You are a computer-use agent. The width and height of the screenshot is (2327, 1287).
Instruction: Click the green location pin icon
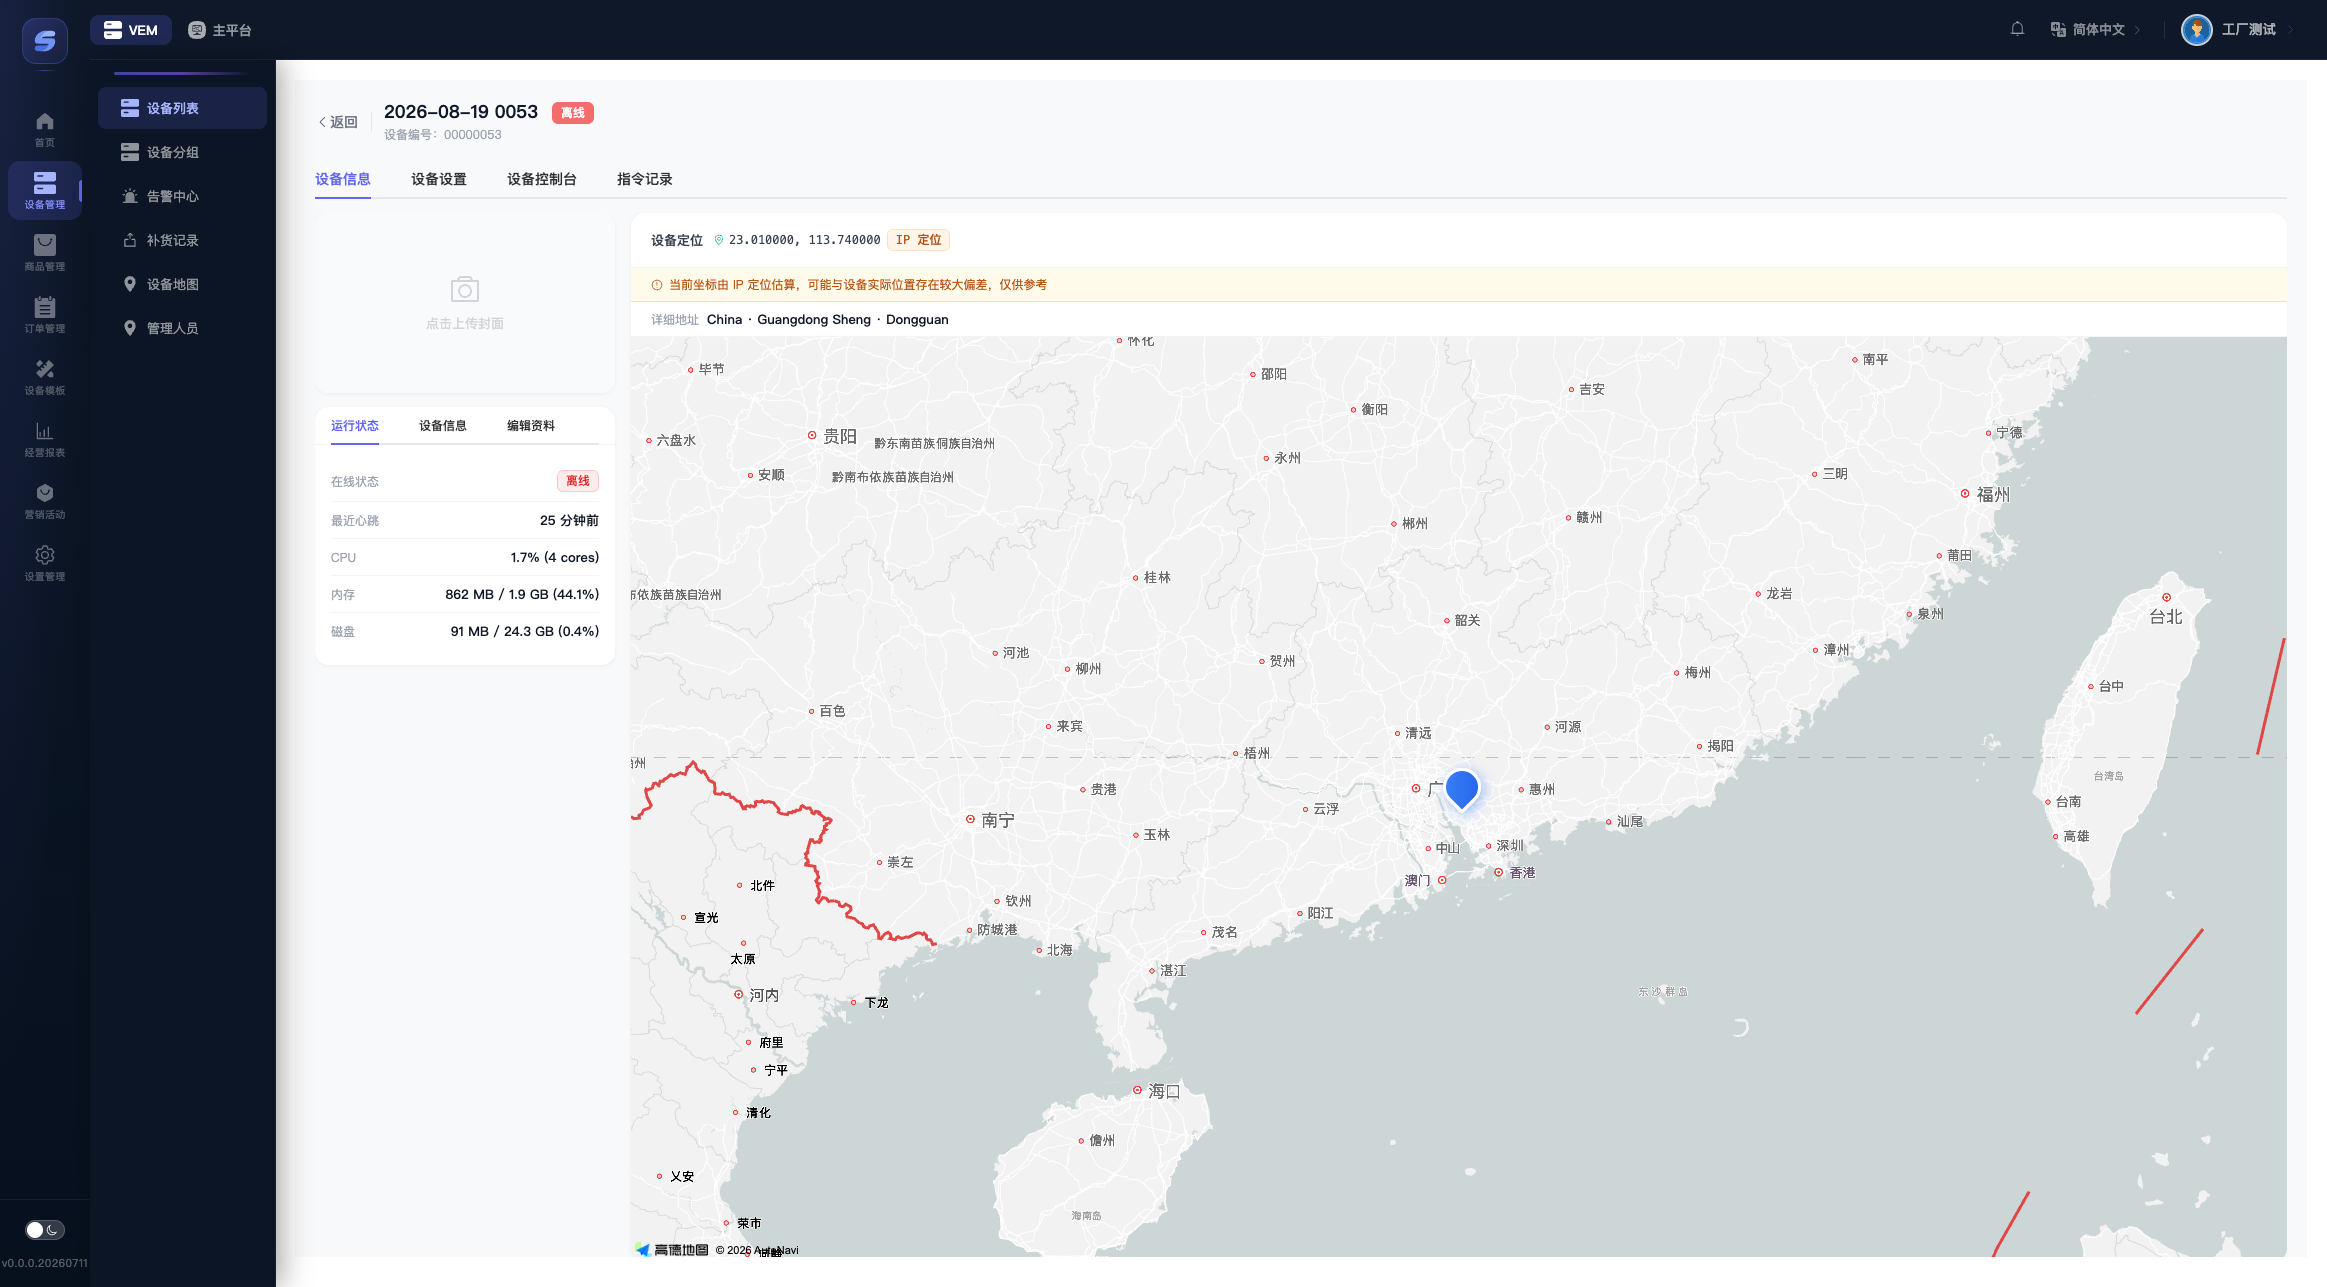(x=718, y=240)
